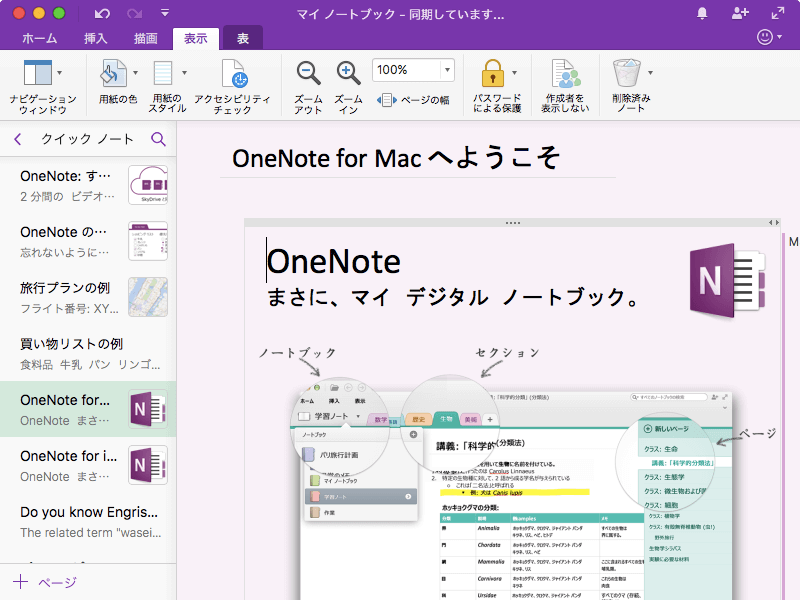Click the 'まさに、マイ デジタル ノートブック。' line
The image size is (800, 600).
453,297
